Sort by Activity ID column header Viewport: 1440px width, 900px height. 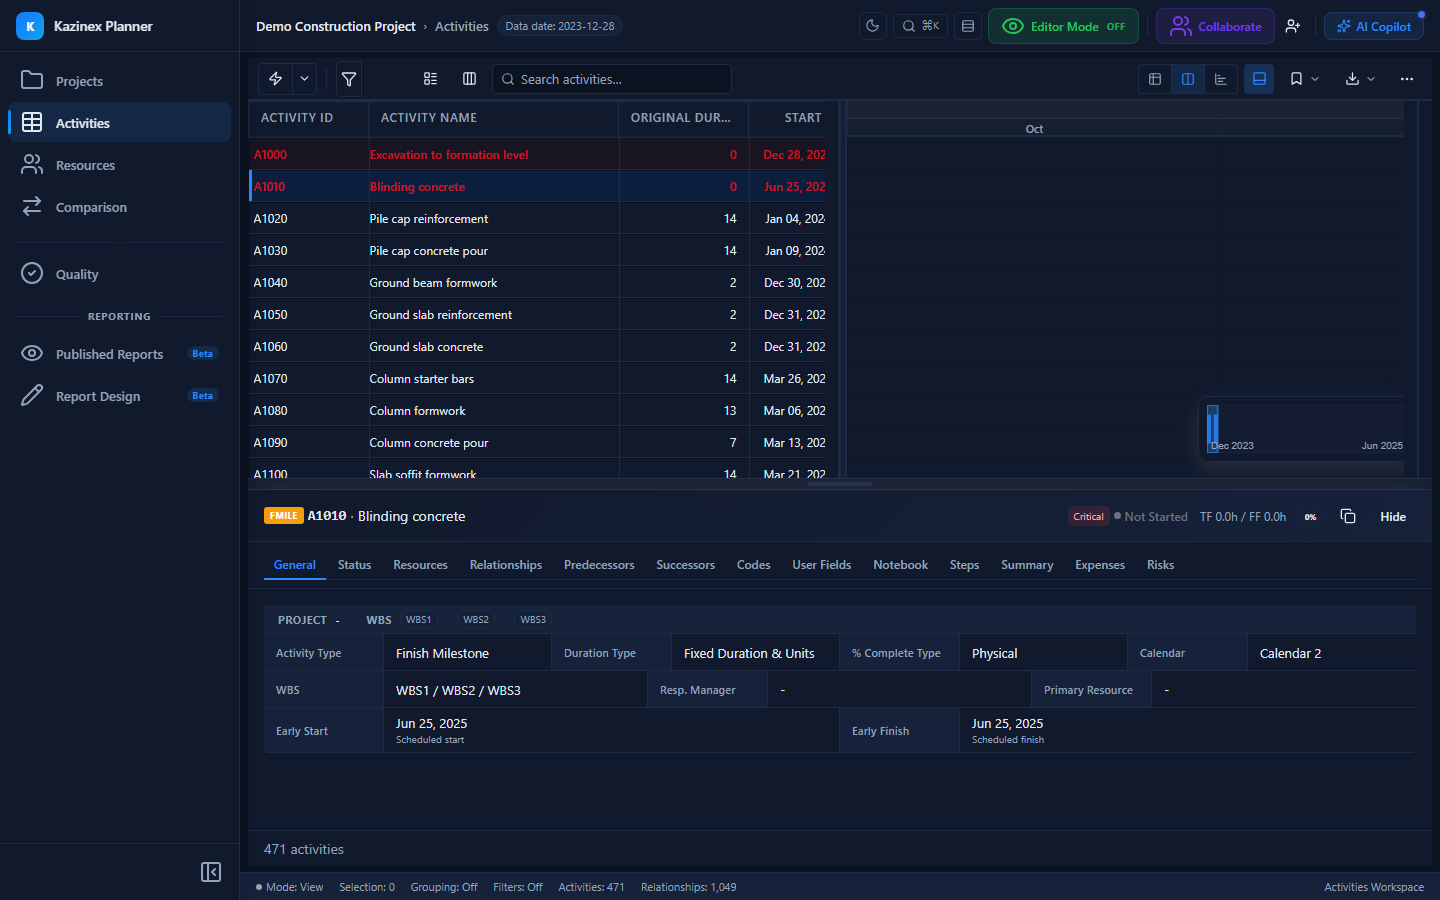pyautogui.click(x=309, y=118)
